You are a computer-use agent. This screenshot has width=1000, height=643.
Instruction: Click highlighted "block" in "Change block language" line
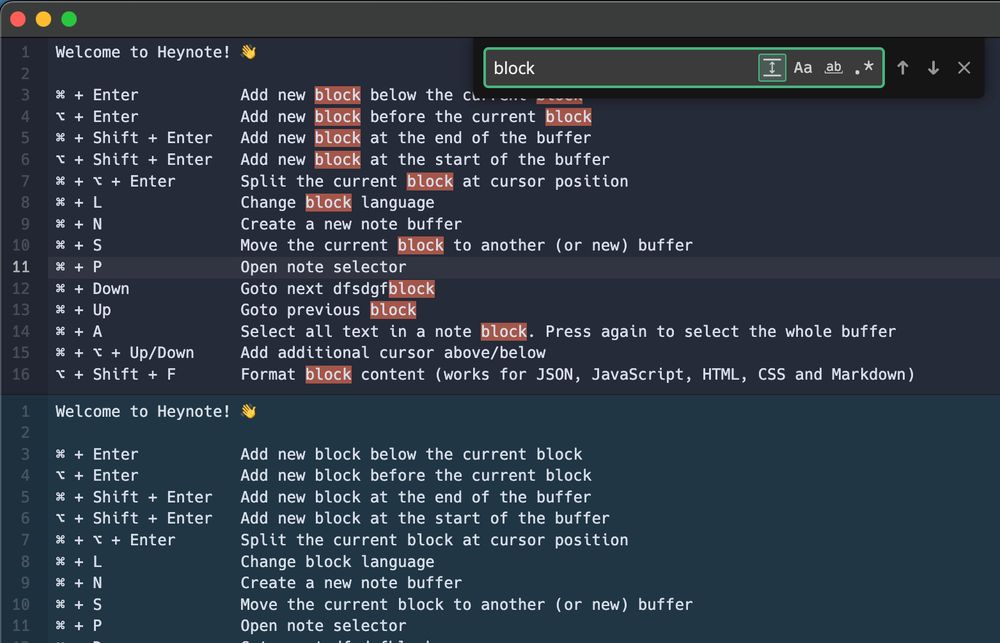(328, 202)
